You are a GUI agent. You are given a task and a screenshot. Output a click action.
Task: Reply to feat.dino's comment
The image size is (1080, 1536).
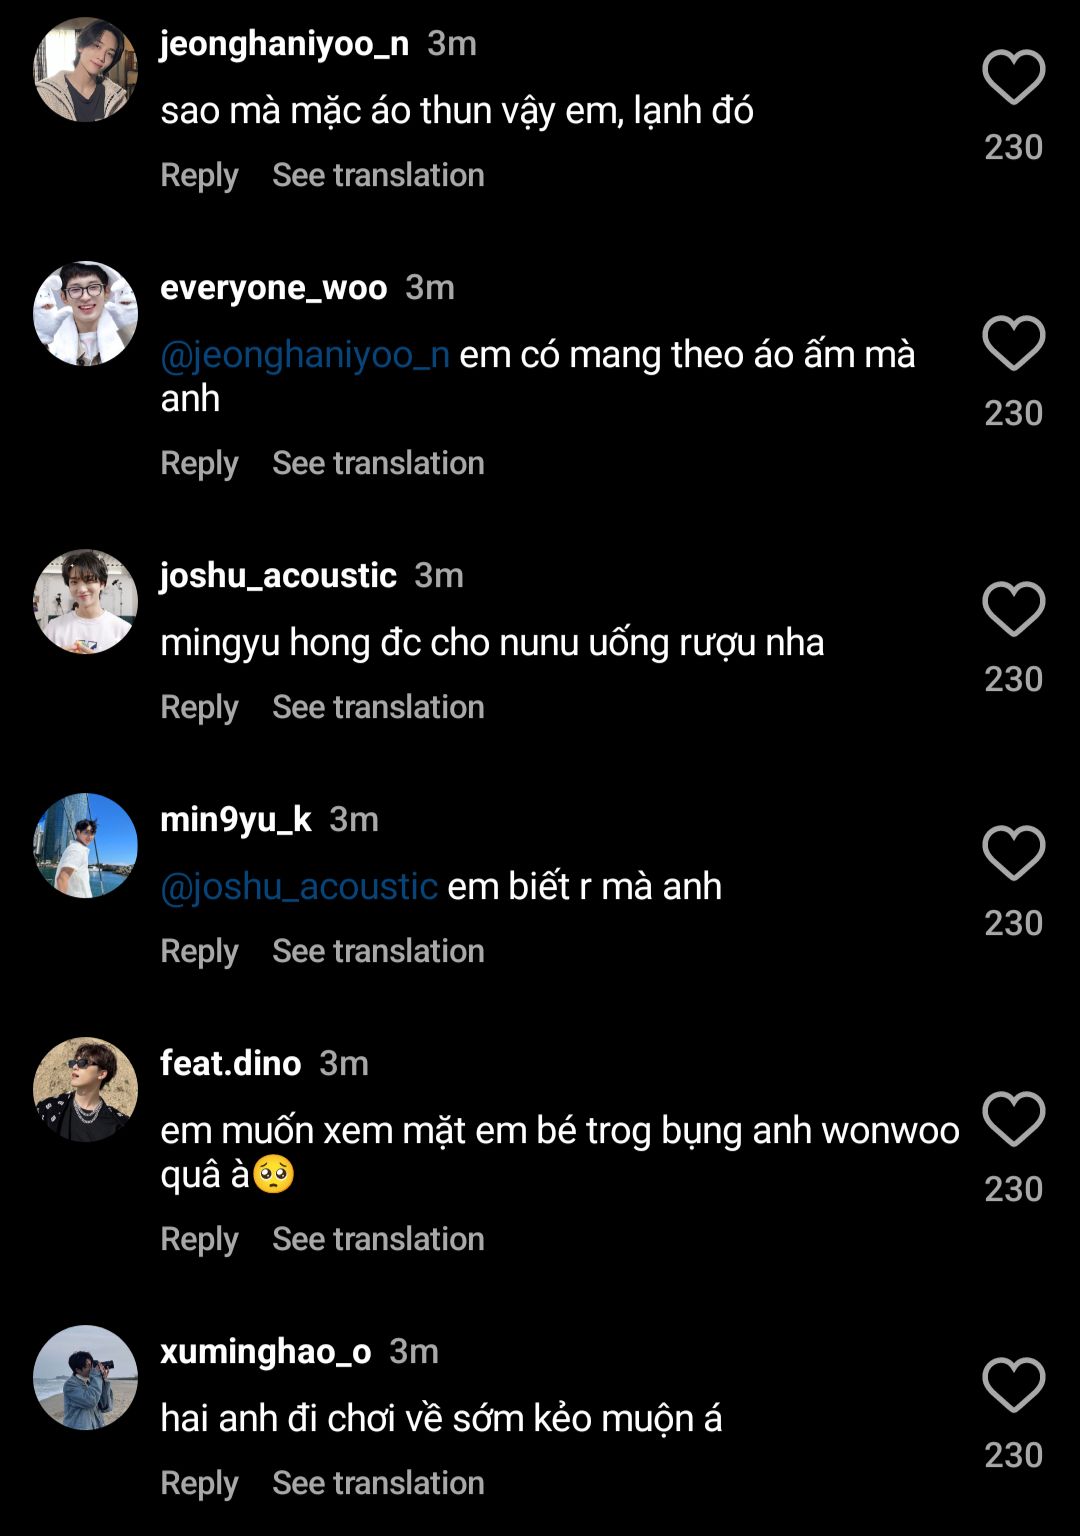199,1239
